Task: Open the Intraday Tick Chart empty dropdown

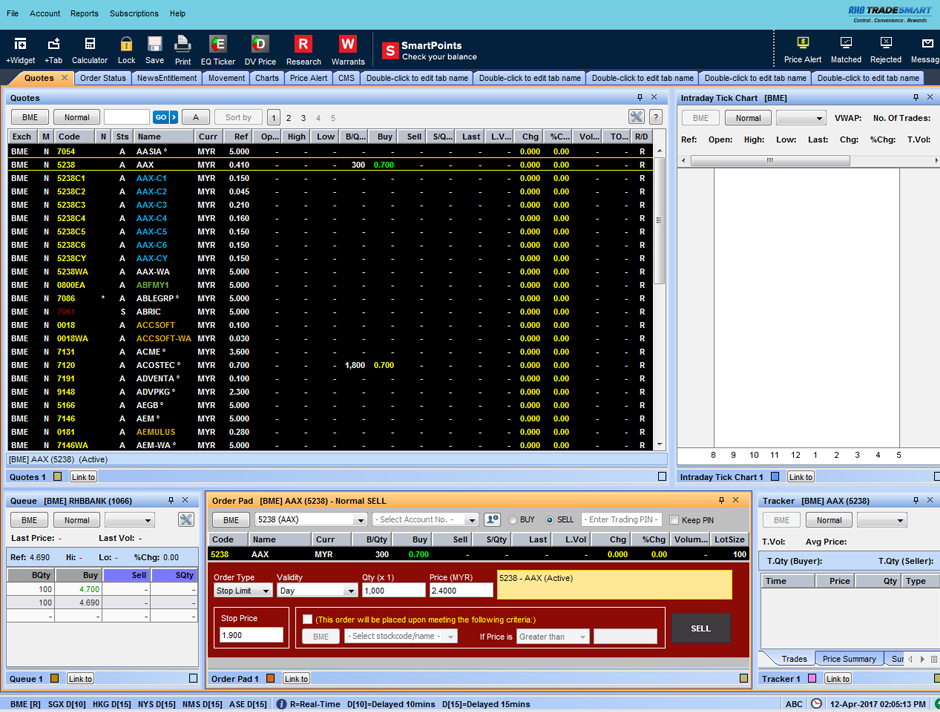Action: pos(801,118)
